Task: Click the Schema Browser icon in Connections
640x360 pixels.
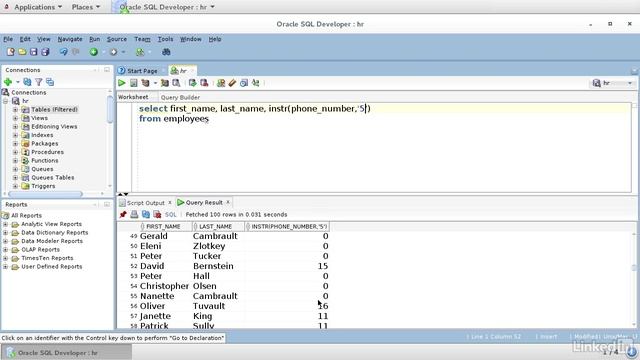Action: coord(50,82)
